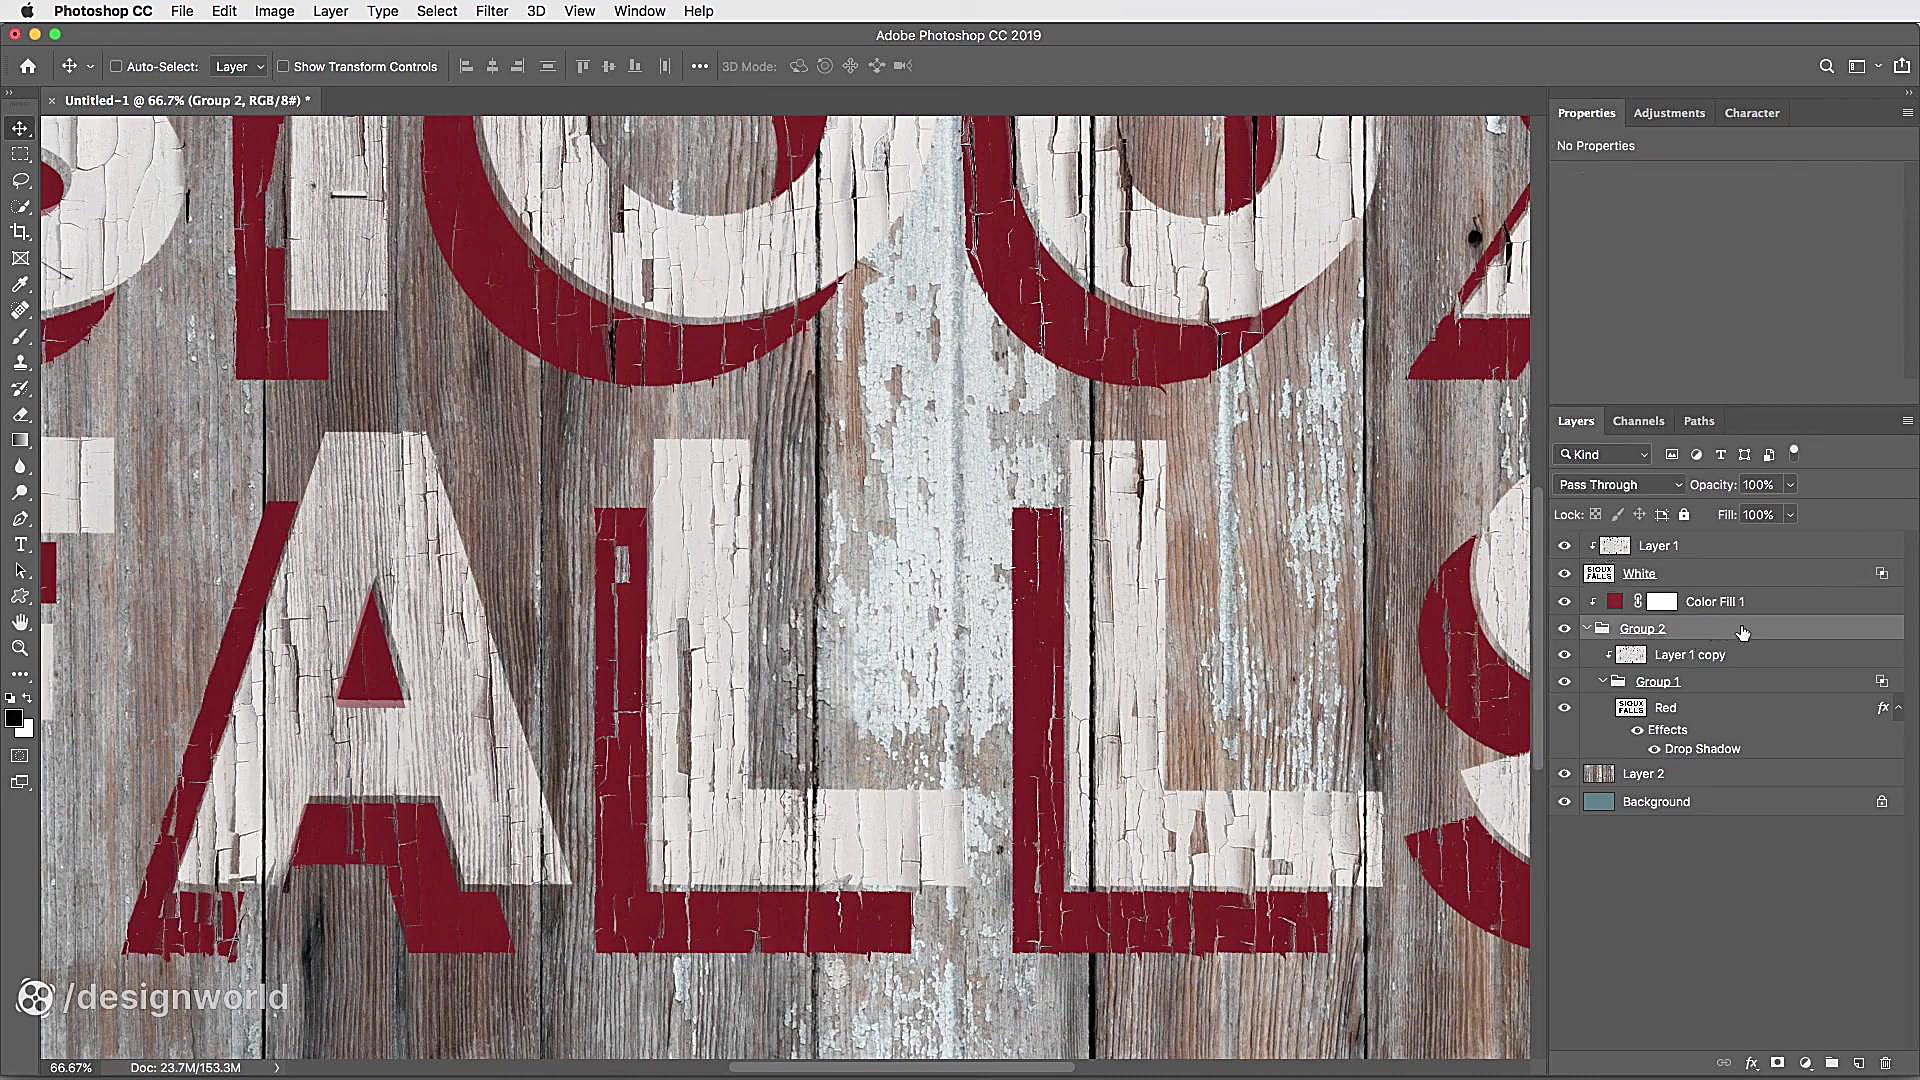Screen dimensions: 1920x1080
Task: Select the Eraser tool
Action: point(20,414)
